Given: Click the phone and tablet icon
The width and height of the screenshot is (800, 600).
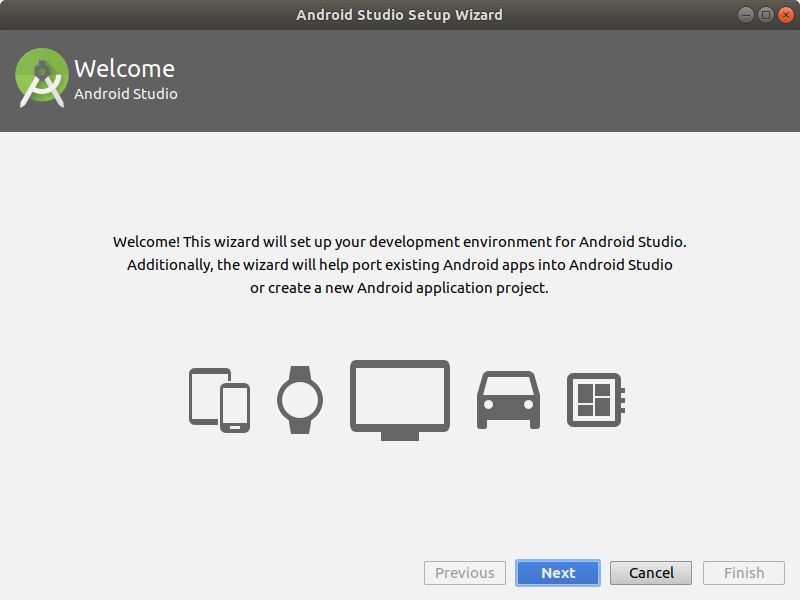Looking at the screenshot, I should click(x=219, y=400).
